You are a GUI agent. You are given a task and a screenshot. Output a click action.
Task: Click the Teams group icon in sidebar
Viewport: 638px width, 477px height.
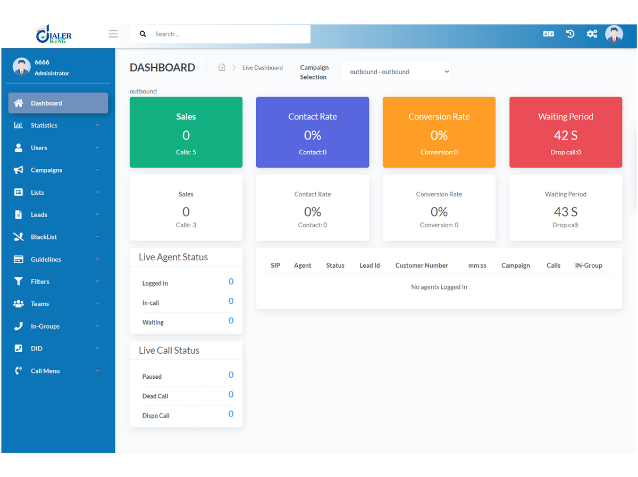click(18, 304)
